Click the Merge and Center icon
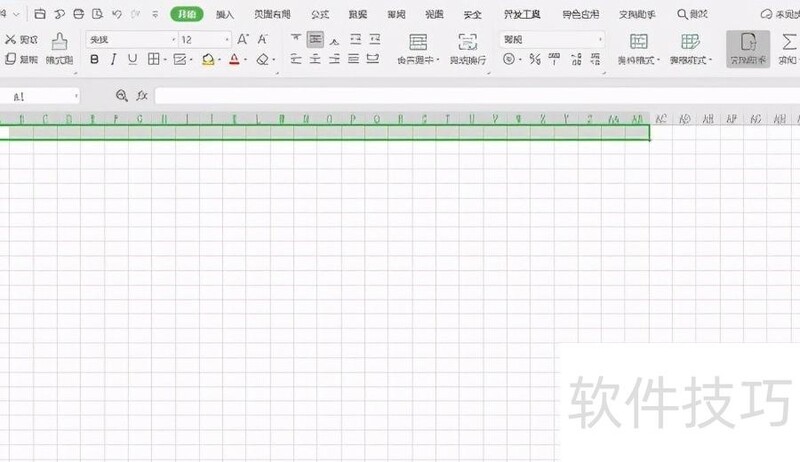 [418, 42]
